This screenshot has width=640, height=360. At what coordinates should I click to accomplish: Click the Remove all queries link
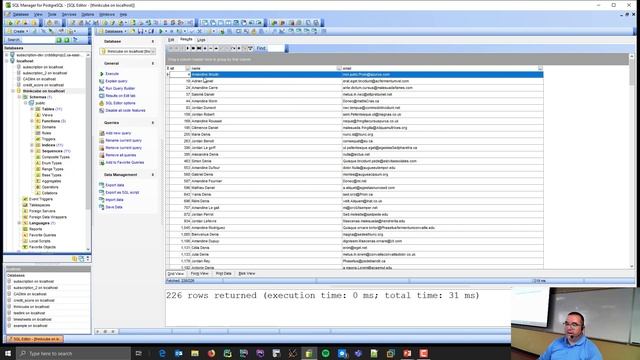(x=121, y=156)
